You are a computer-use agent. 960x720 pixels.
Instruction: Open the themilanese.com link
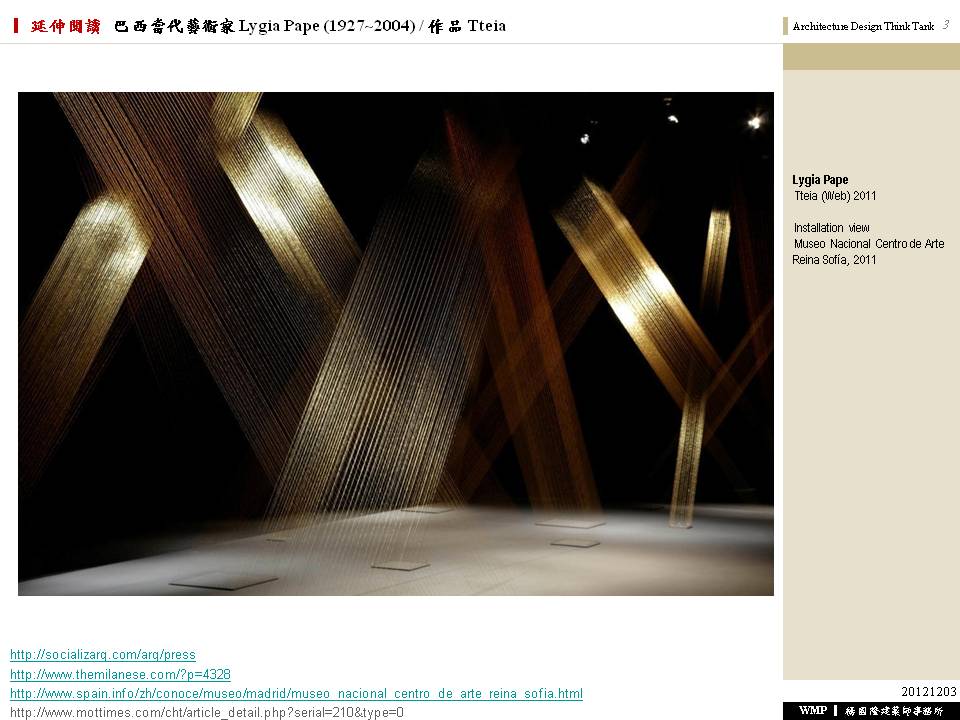pyautogui.click(x=120, y=674)
